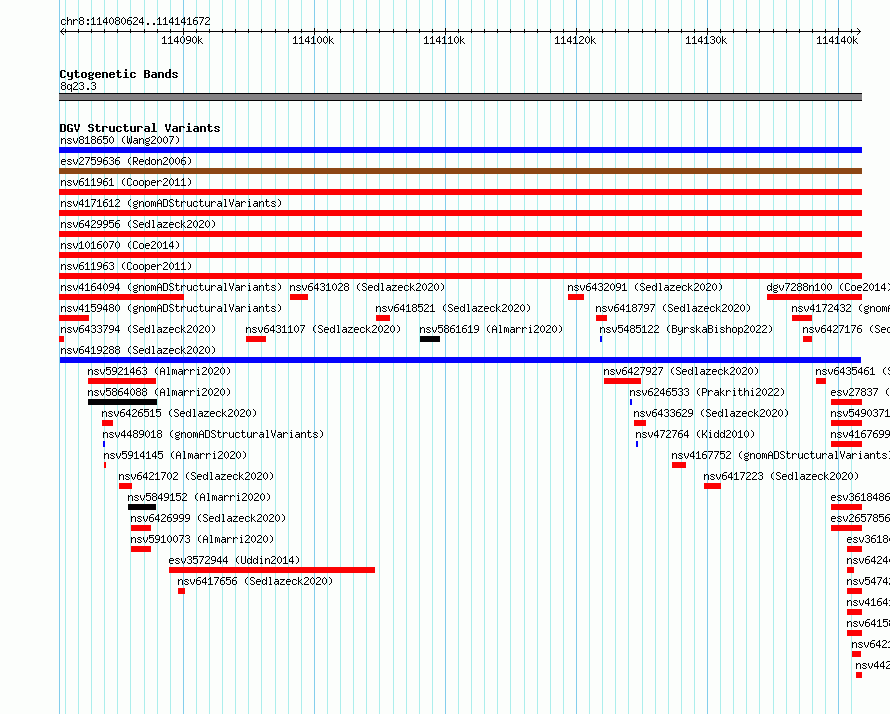This screenshot has width=890, height=714.
Task: Click the 8q23.3 band label
Action: coord(78,86)
